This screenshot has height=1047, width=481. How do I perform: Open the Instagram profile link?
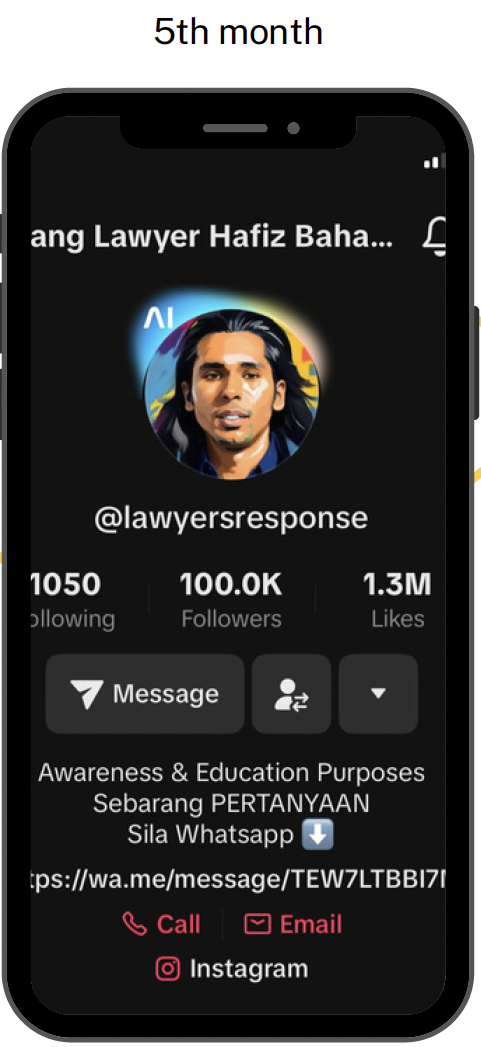(x=232, y=968)
